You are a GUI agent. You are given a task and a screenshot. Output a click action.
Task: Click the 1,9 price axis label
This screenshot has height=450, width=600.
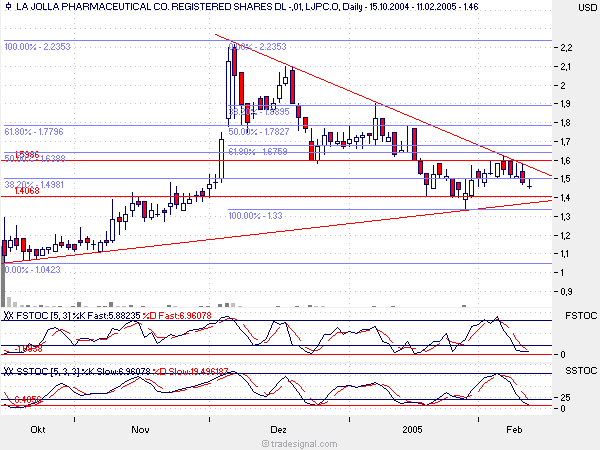(x=566, y=104)
